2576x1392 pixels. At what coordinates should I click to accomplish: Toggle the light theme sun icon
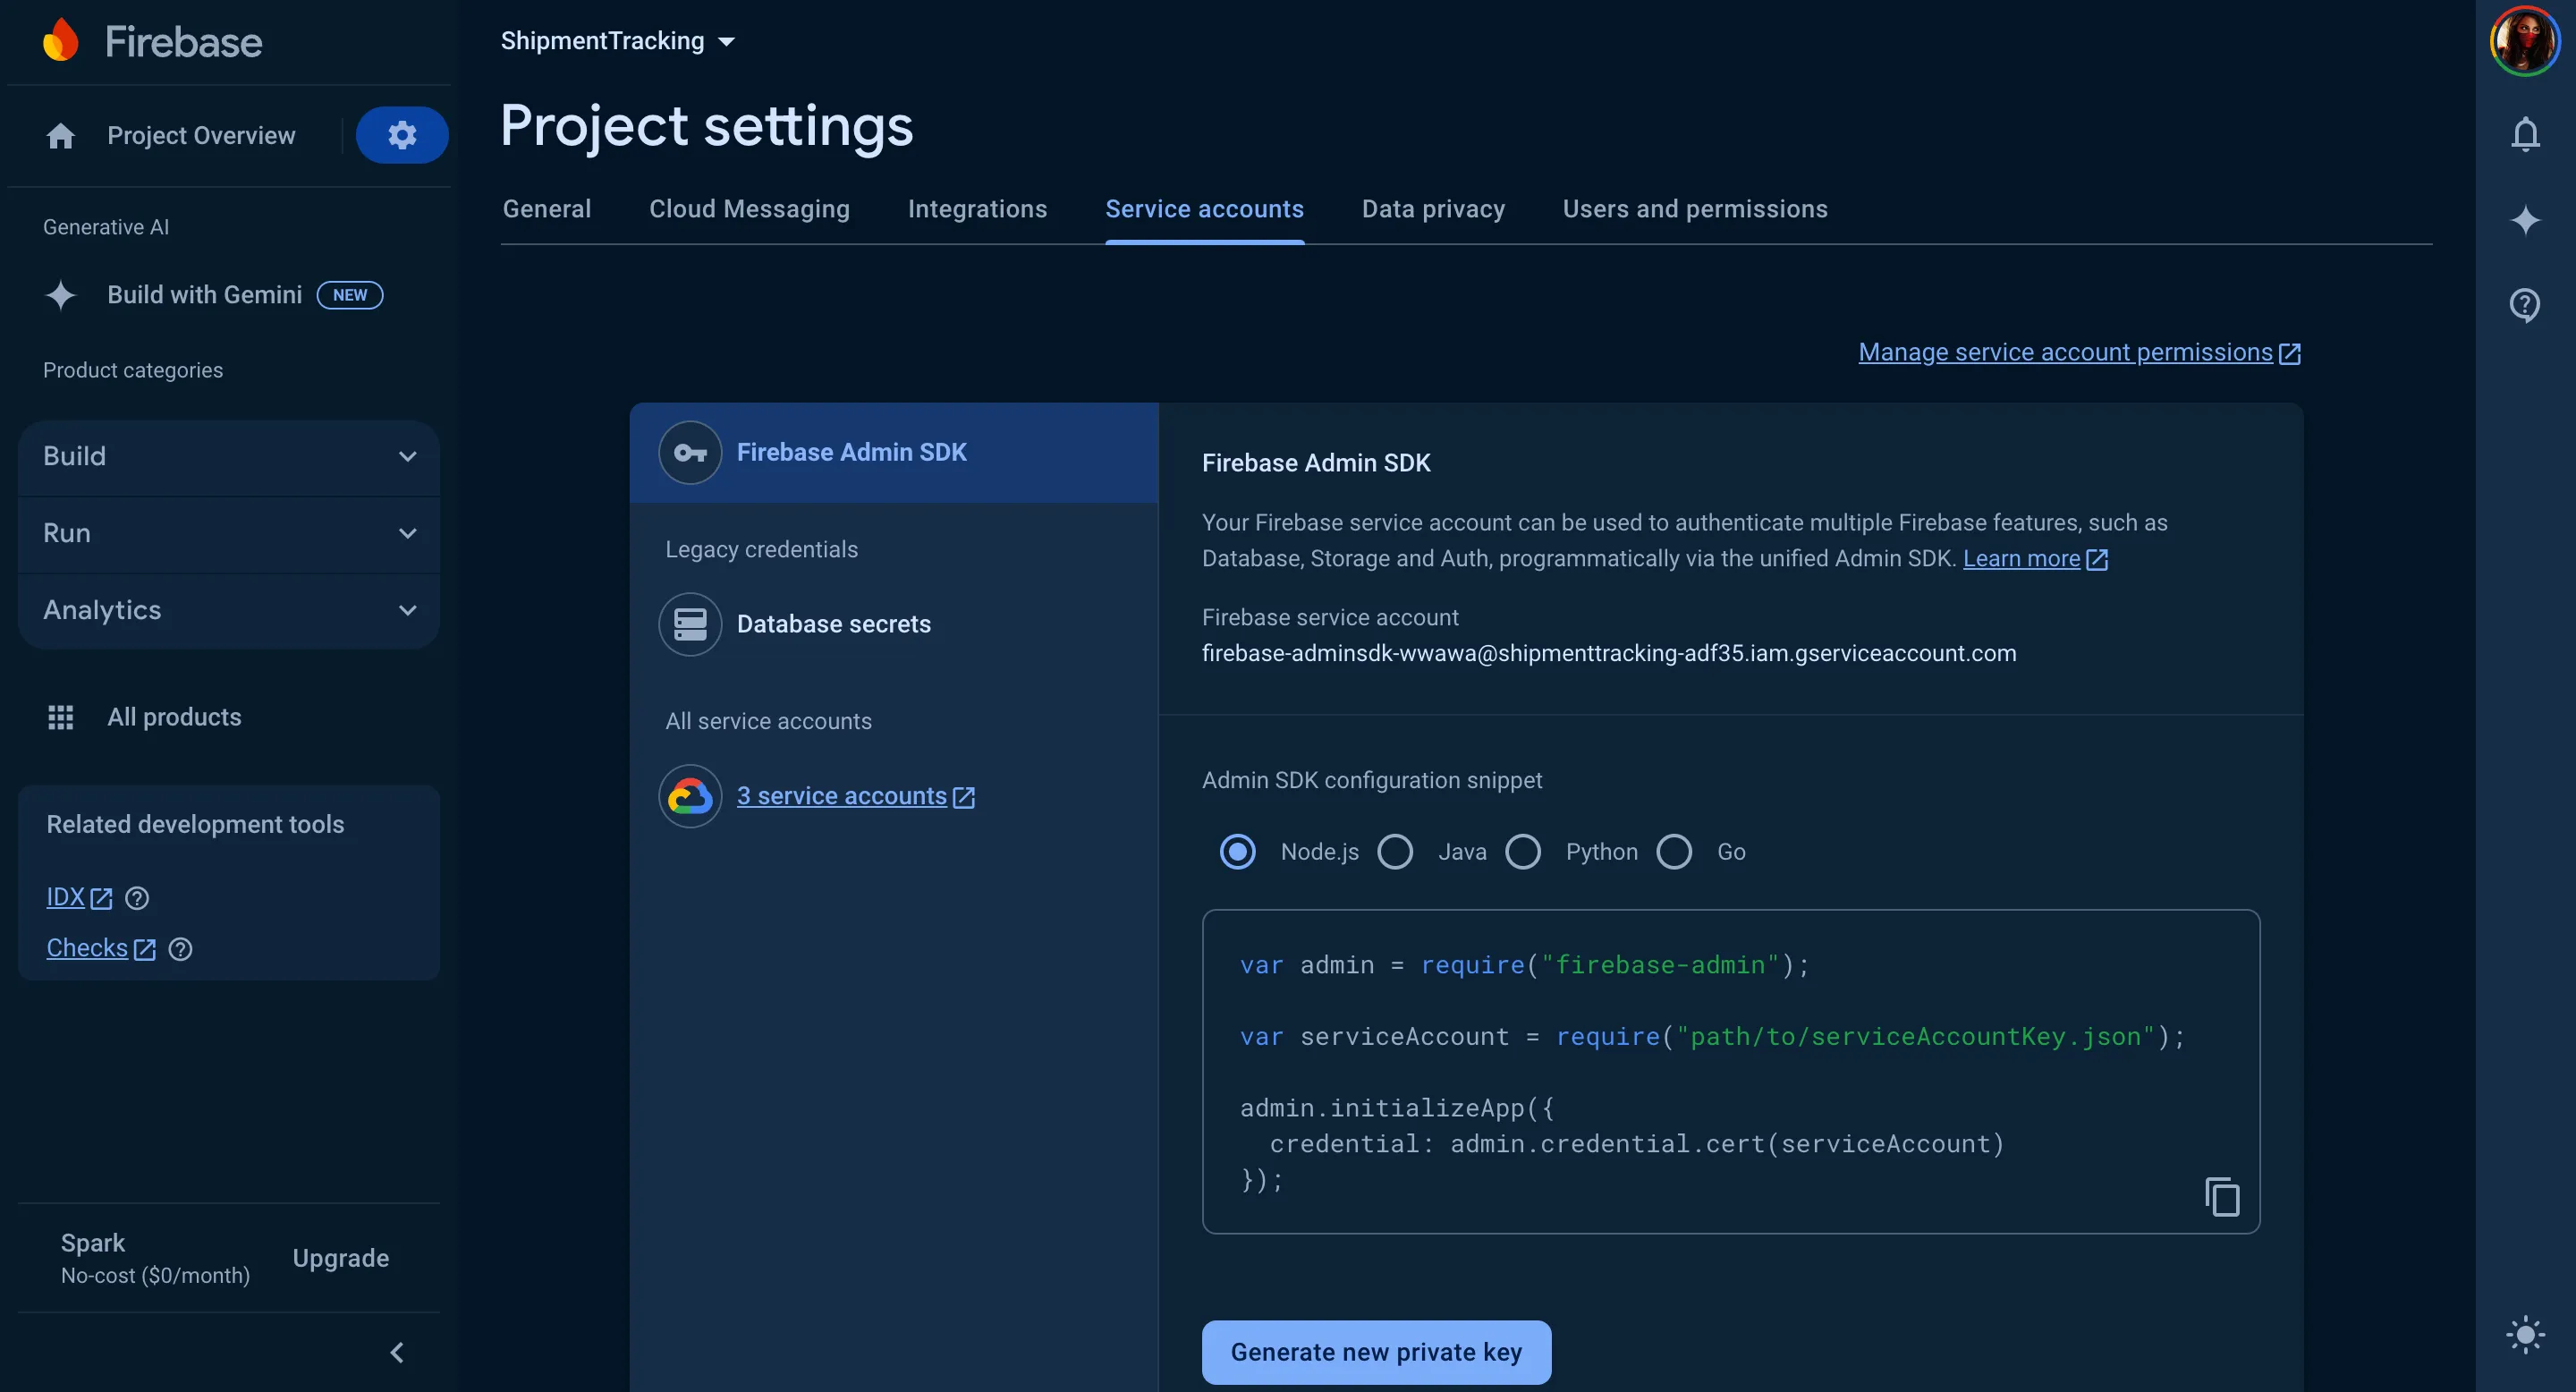click(x=2525, y=1335)
